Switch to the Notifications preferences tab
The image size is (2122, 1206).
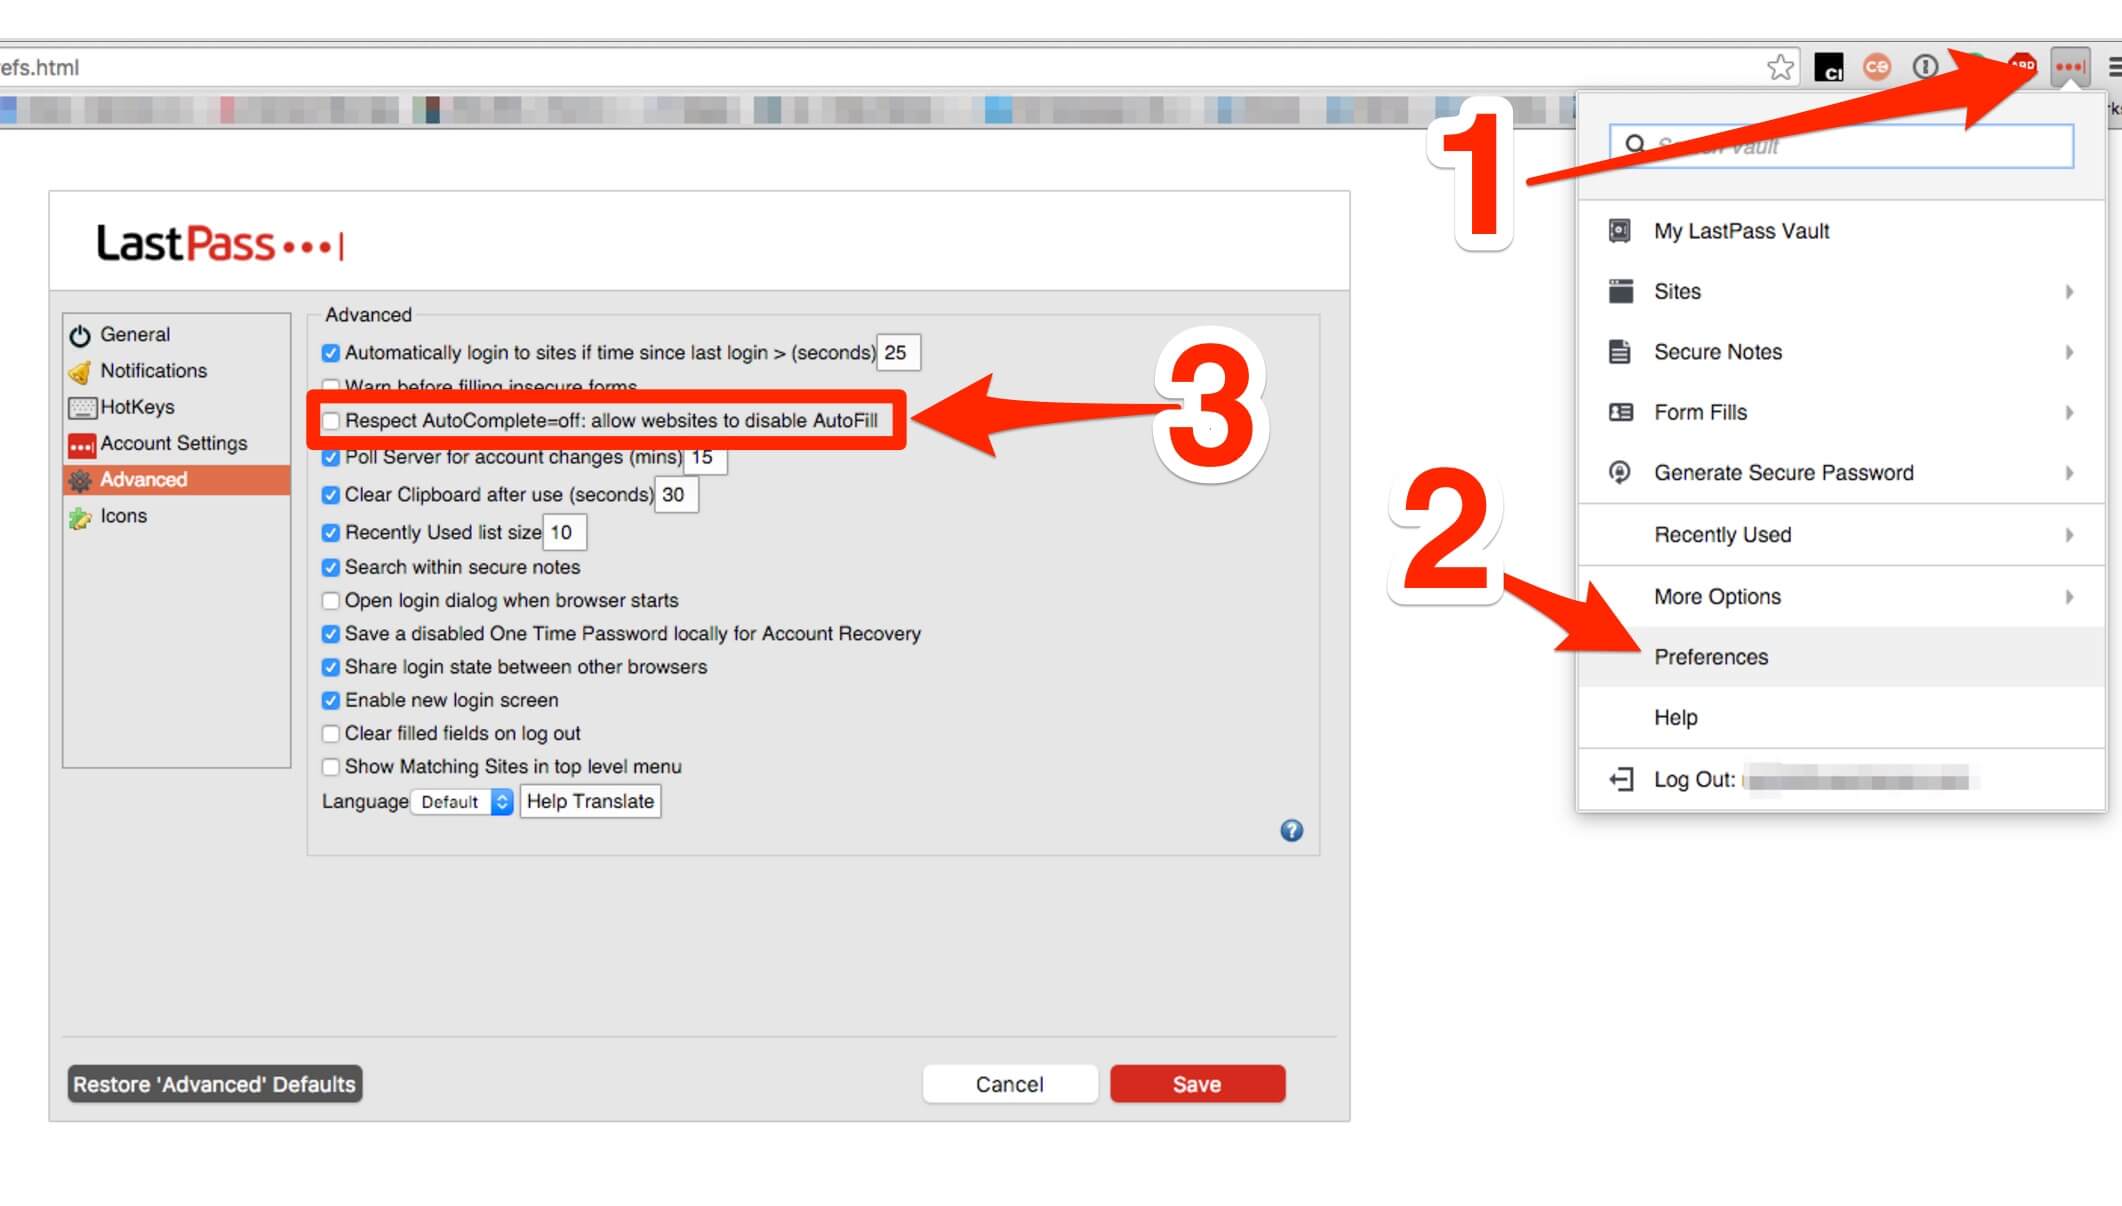point(177,371)
